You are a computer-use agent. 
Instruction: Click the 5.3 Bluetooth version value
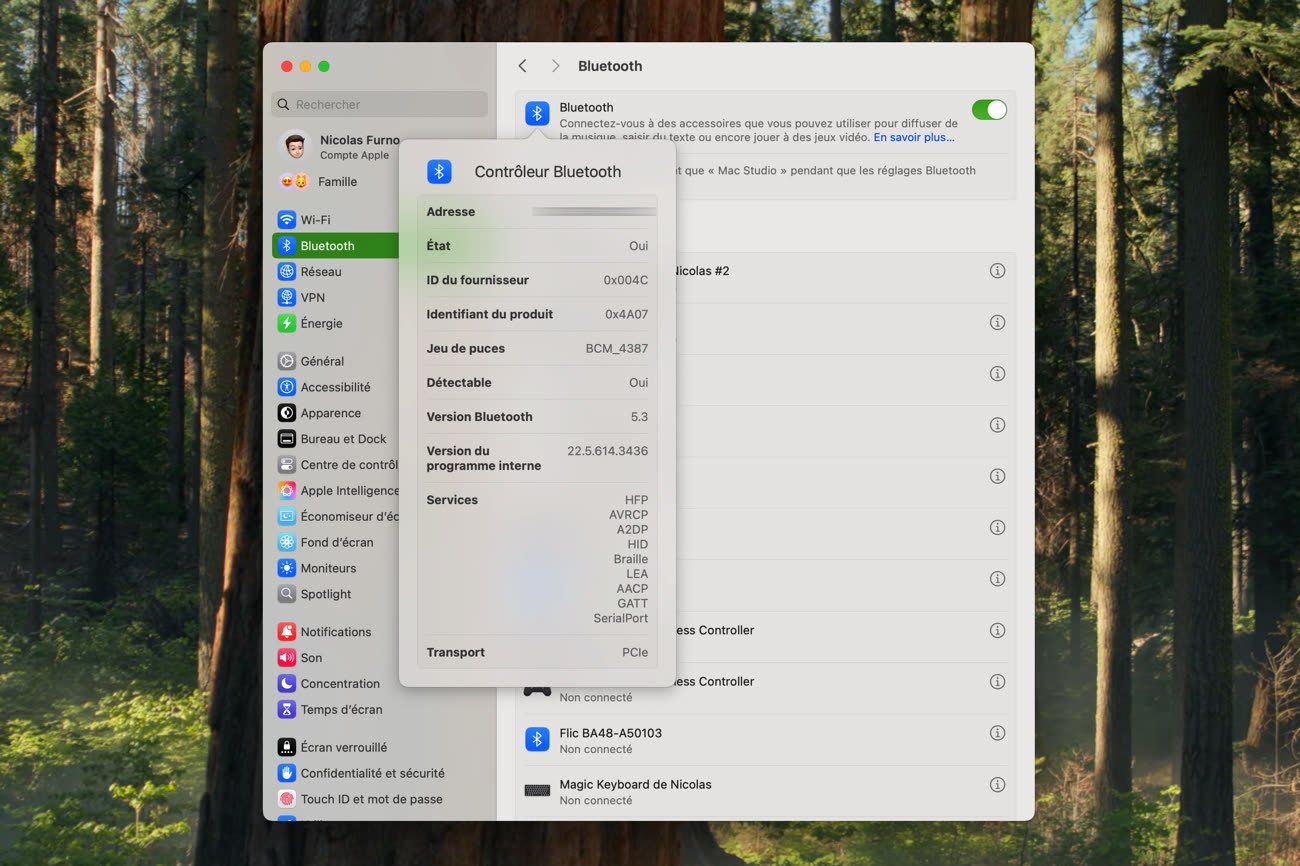point(639,417)
